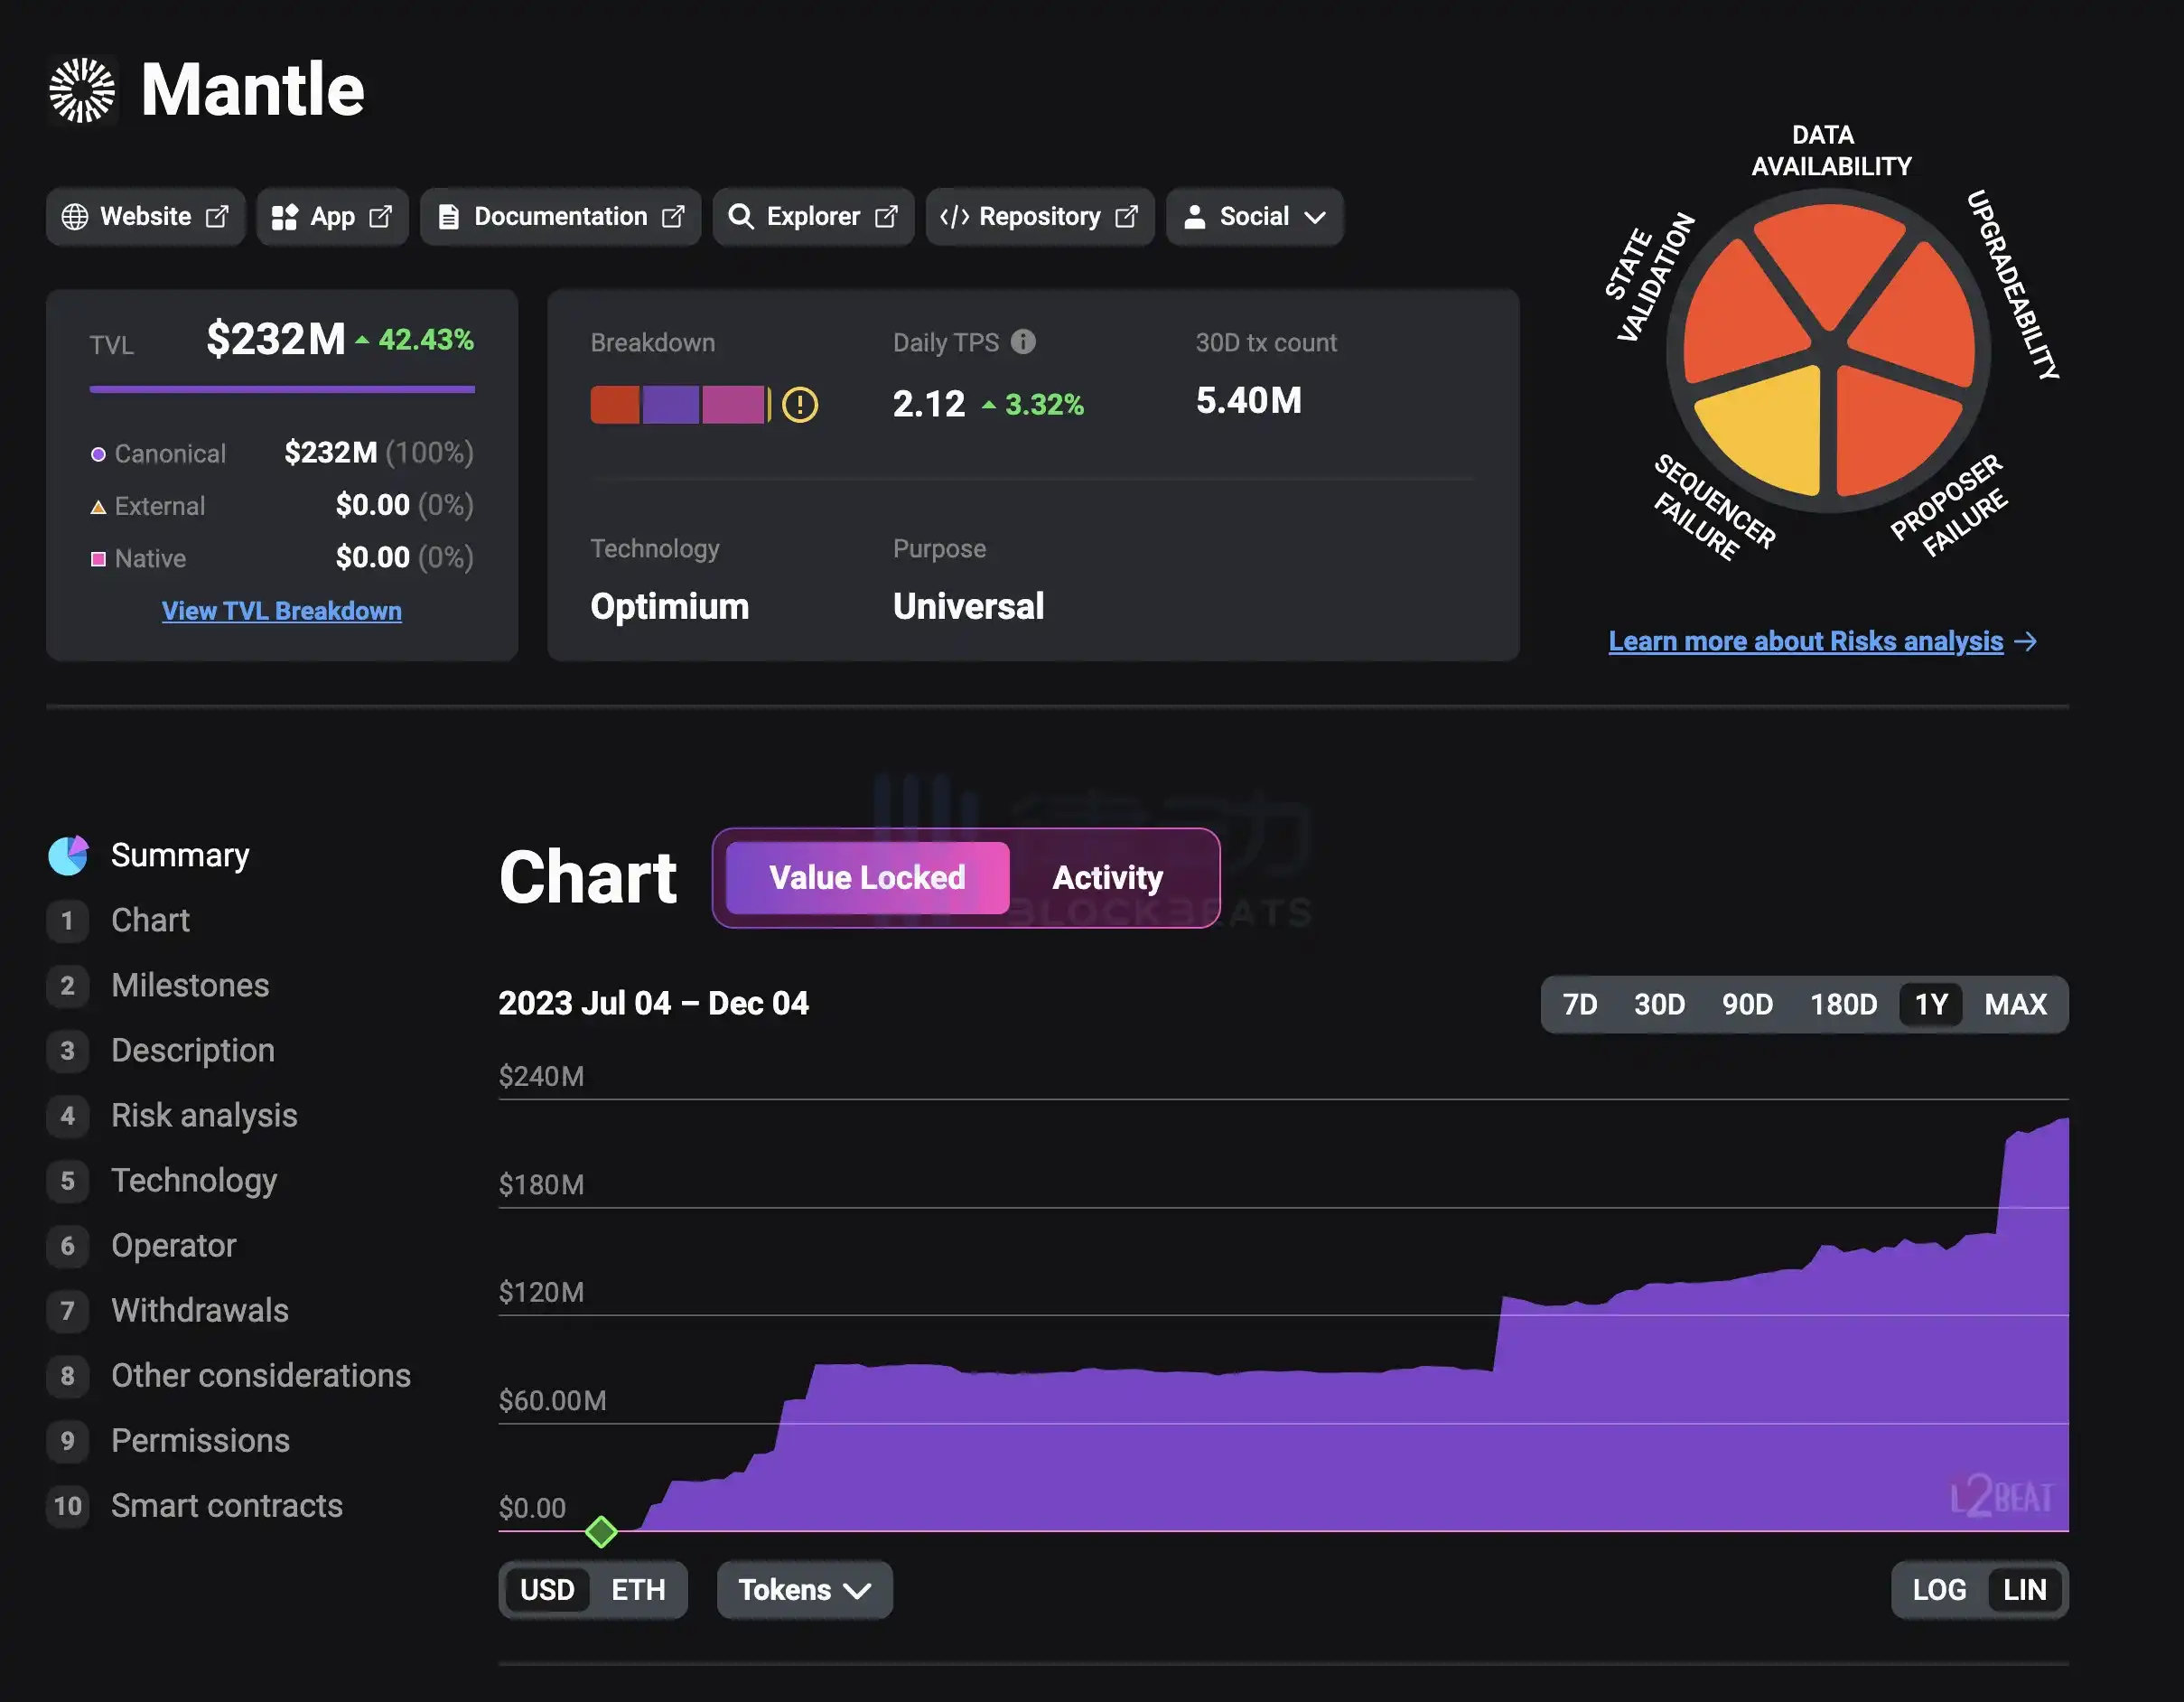Click the purple segment in Breakdown bar
This screenshot has height=1702, width=2184.
(670, 405)
